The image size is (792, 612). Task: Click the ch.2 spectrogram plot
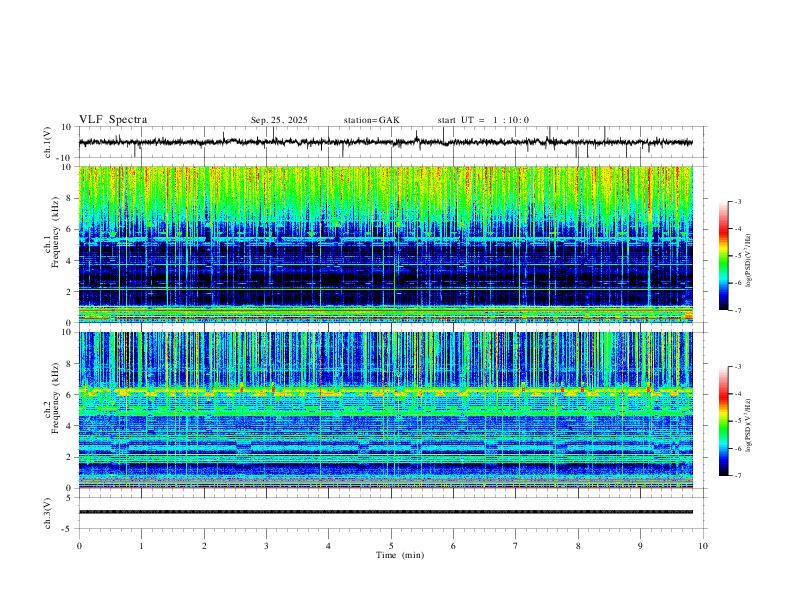385,410
